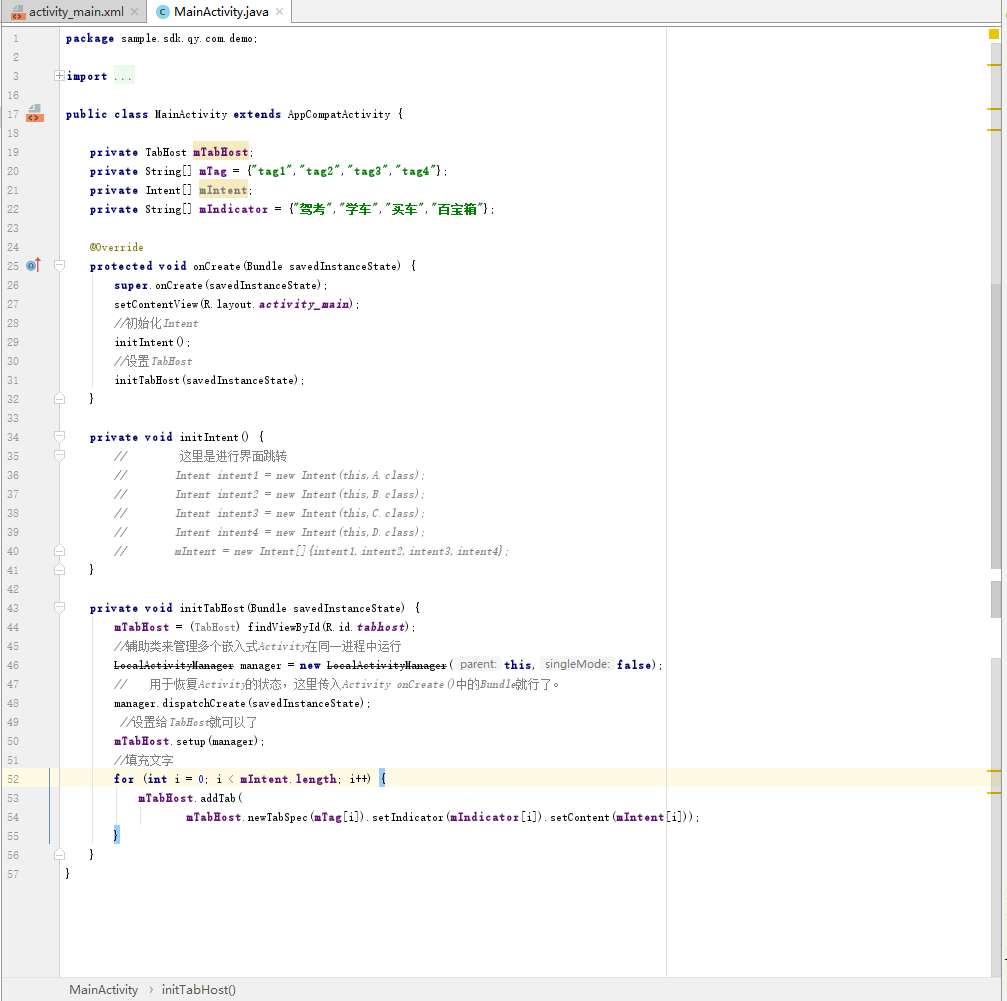Viewport: 1007px width, 1001px height.
Task: Collapse the initIntent method at line 34
Action: tap(60, 437)
